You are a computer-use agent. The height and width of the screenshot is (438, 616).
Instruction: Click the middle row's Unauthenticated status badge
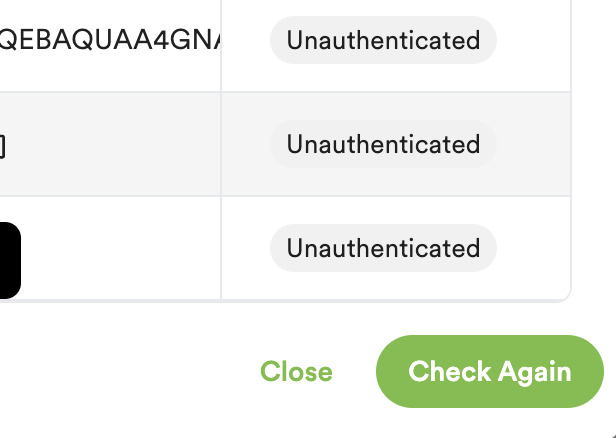pyautogui.click(x=383, y=144)
